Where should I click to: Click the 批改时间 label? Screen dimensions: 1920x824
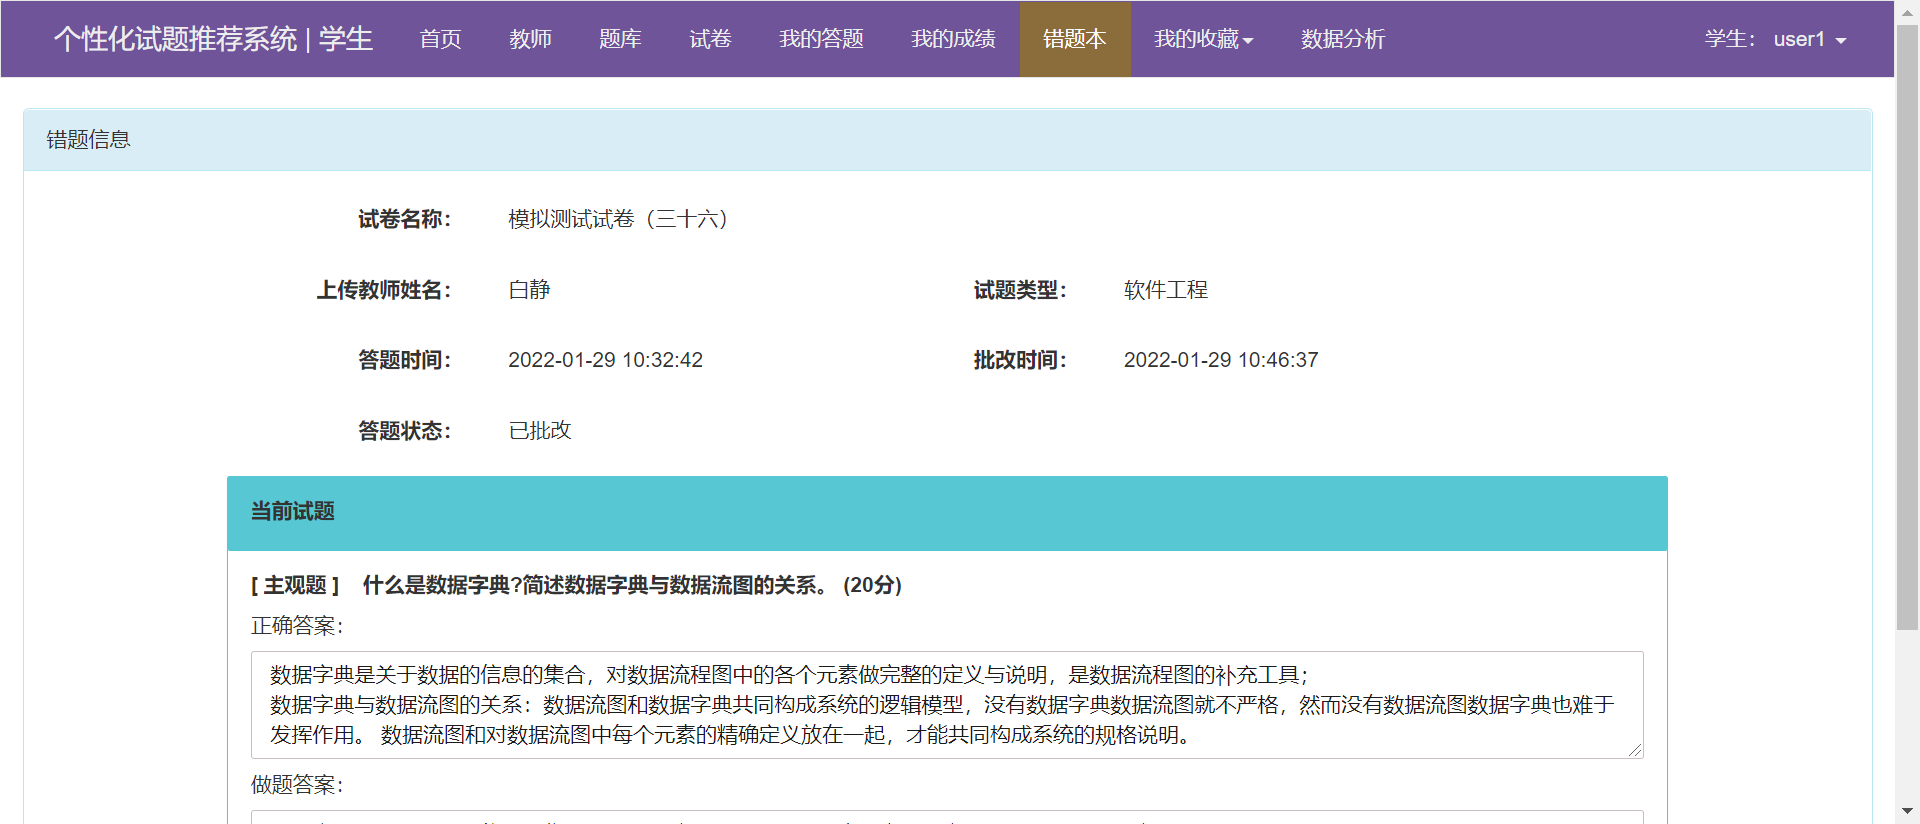[1020, 360]
